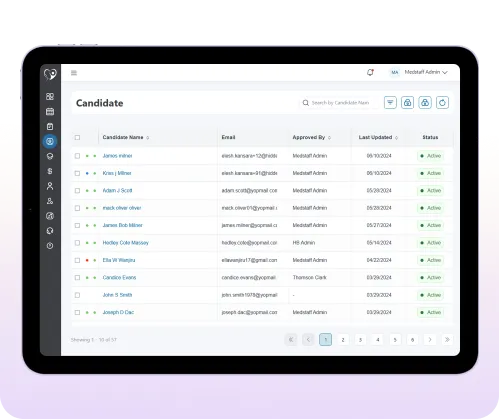Image resolution: width=499 pixels, height=419 pixels.
Task: Go to next page arrow
Action: (x=430, y=340)
